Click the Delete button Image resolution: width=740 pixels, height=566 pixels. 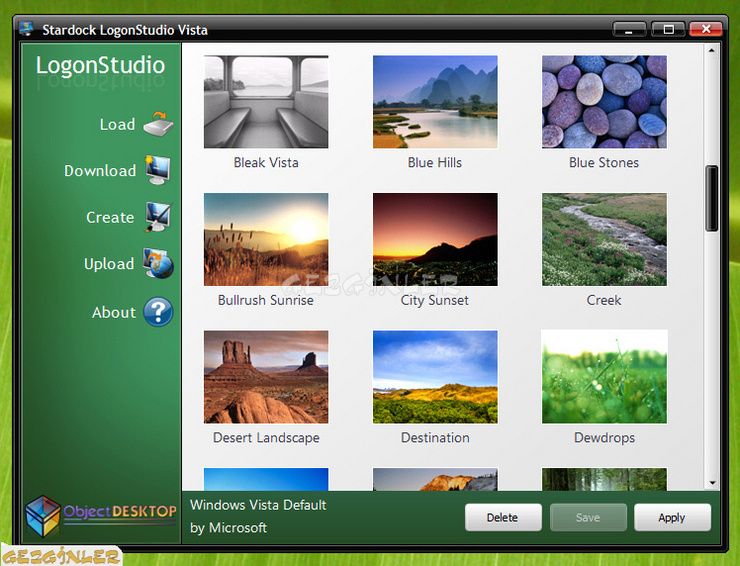503,517
